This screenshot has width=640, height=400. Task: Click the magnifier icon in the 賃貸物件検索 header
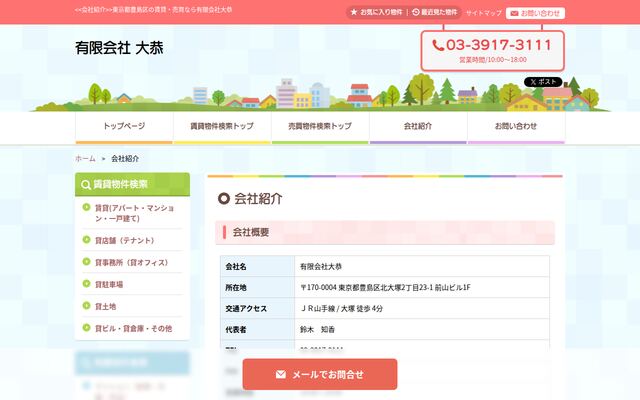[x=85, y=184]
